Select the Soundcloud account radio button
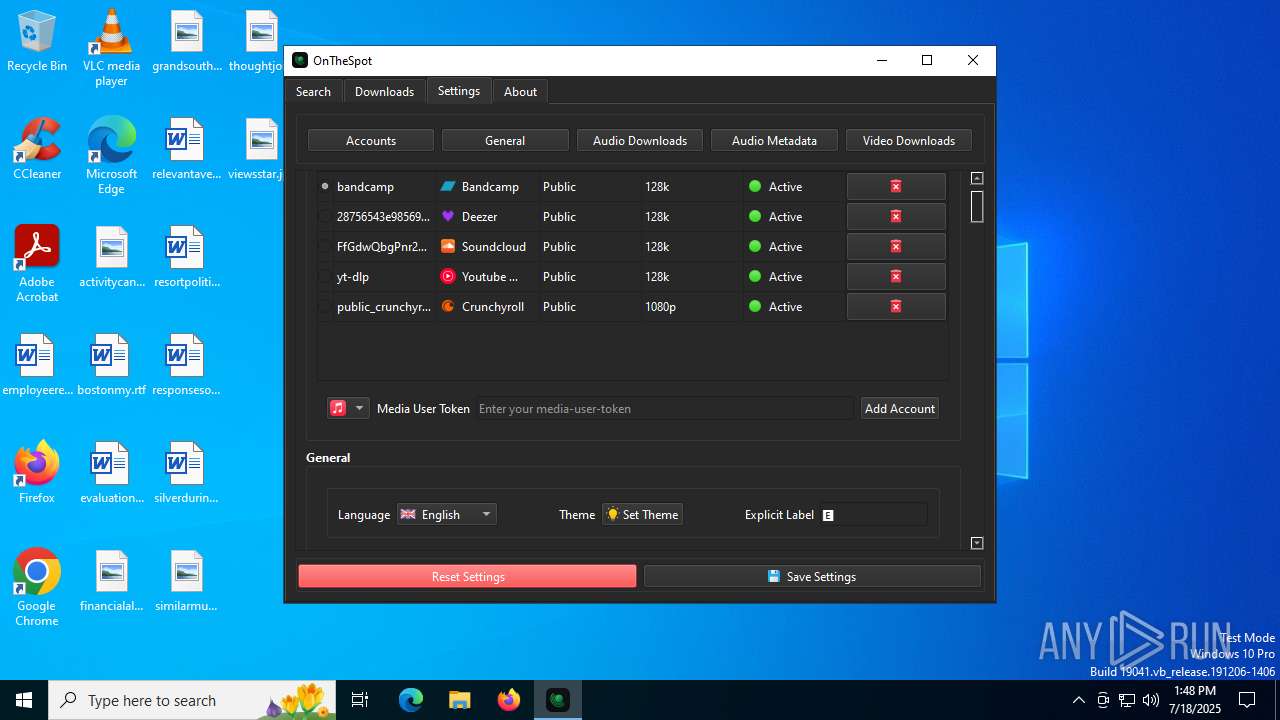1280x720 pixels. coord(325,246)
